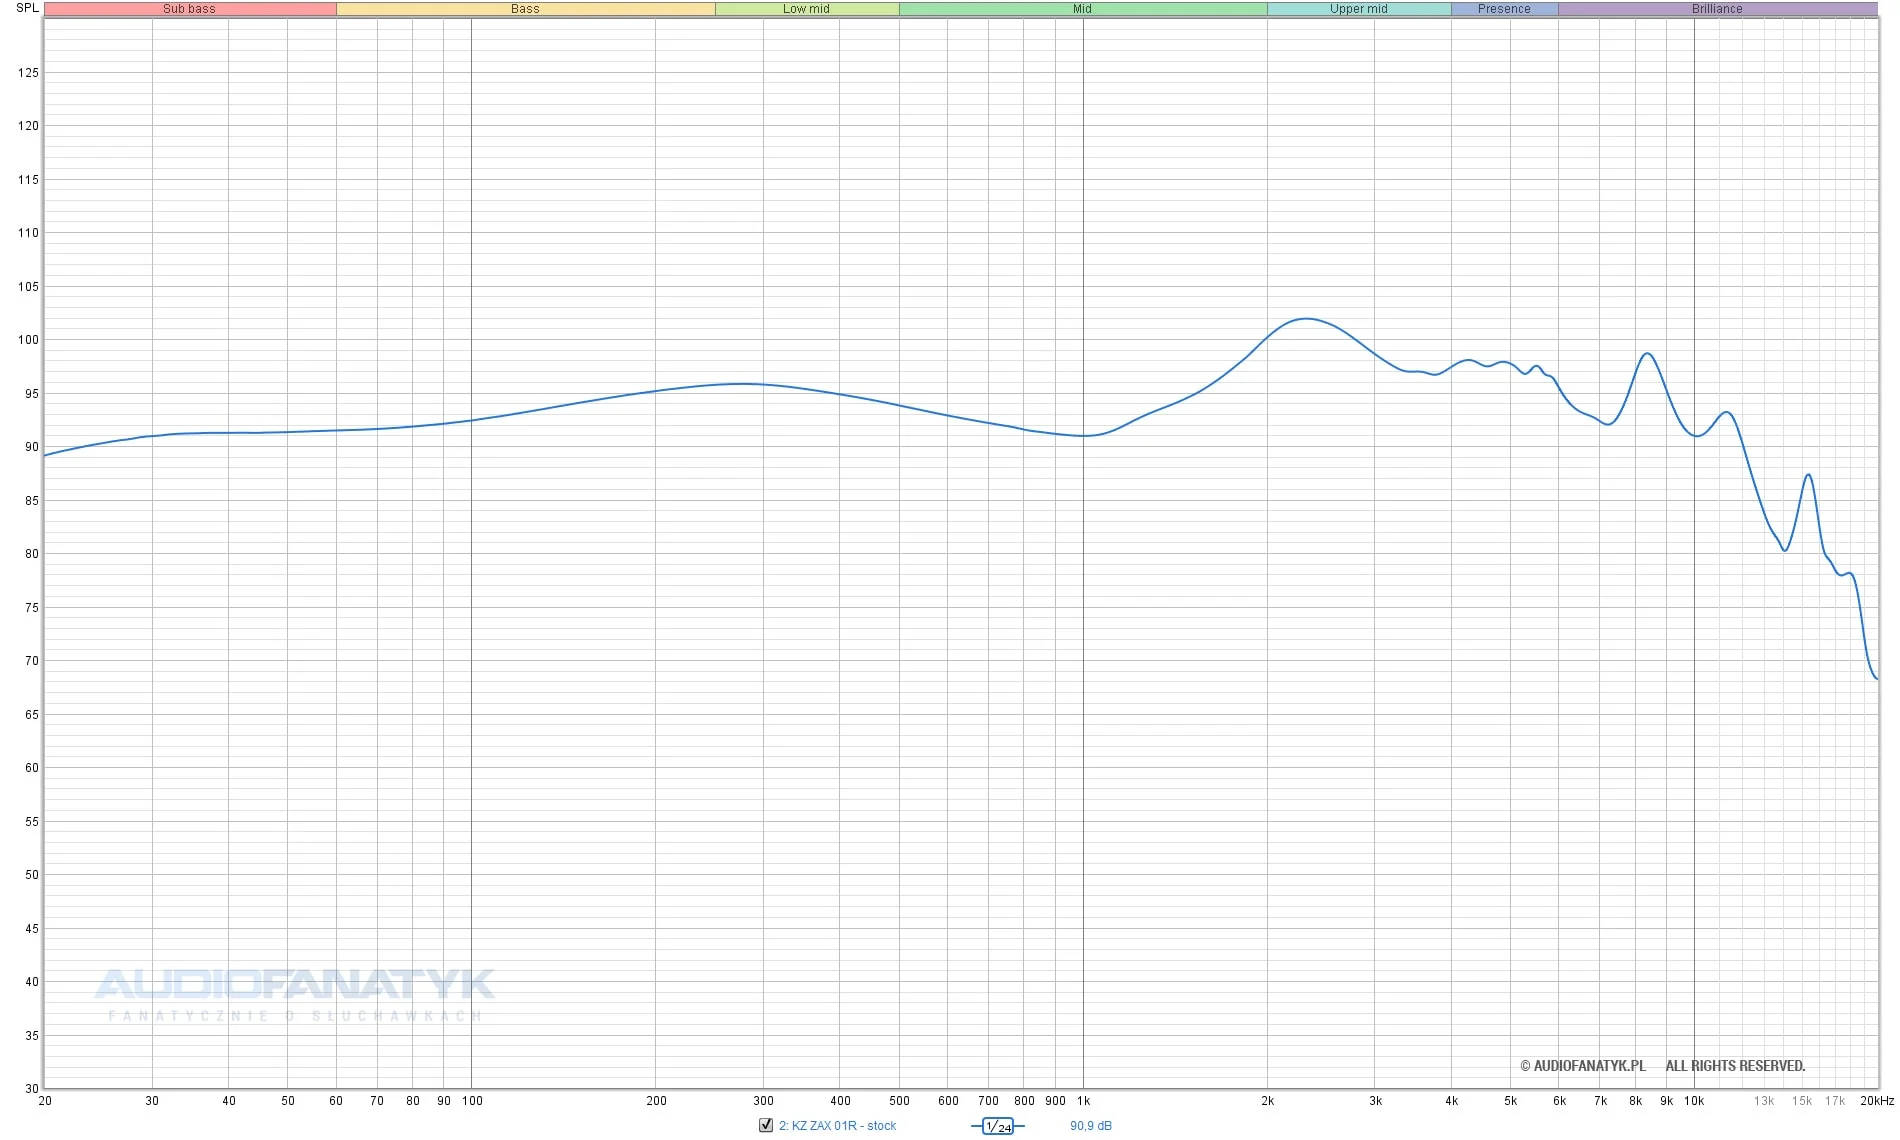Click the 2k frequency axis label
Viewport: 1900px width, 1140px height.
(x=1268, y=1101)
